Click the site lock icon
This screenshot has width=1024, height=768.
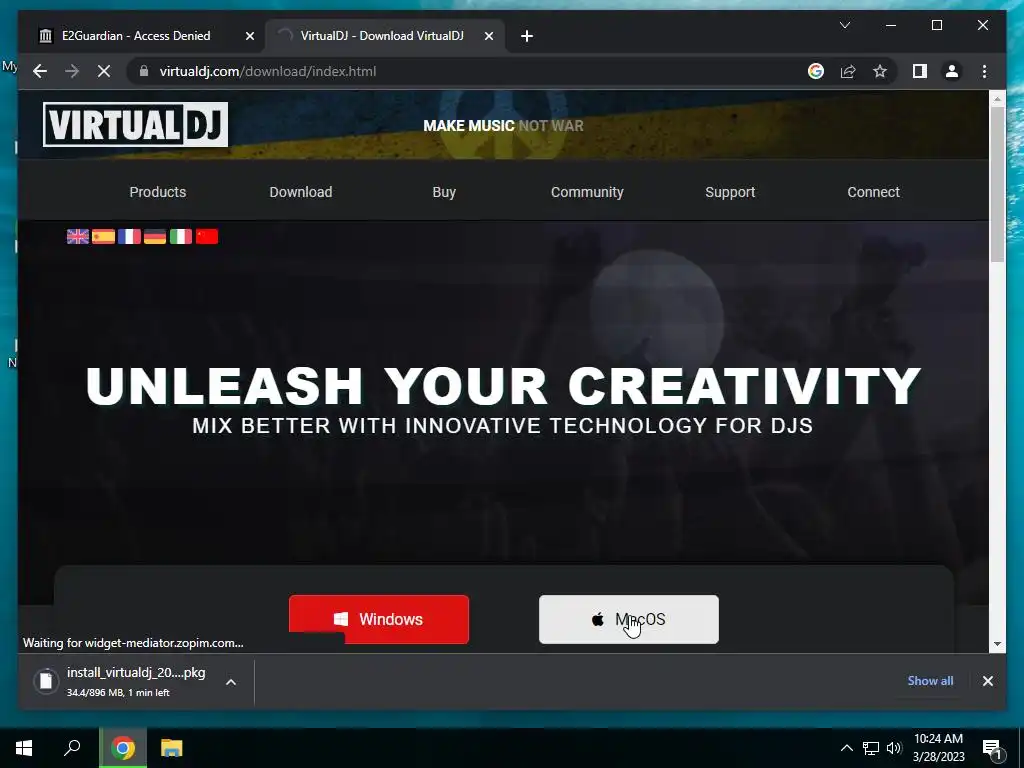click(144, 71)
